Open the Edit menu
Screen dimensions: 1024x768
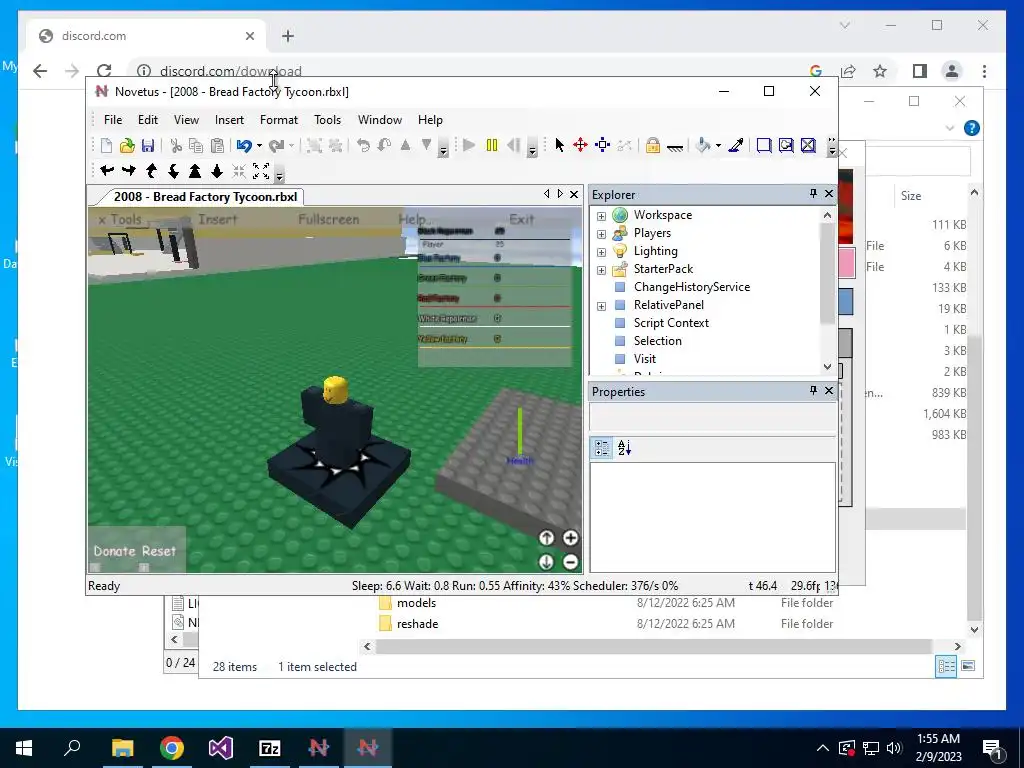(x=148, y=120)
